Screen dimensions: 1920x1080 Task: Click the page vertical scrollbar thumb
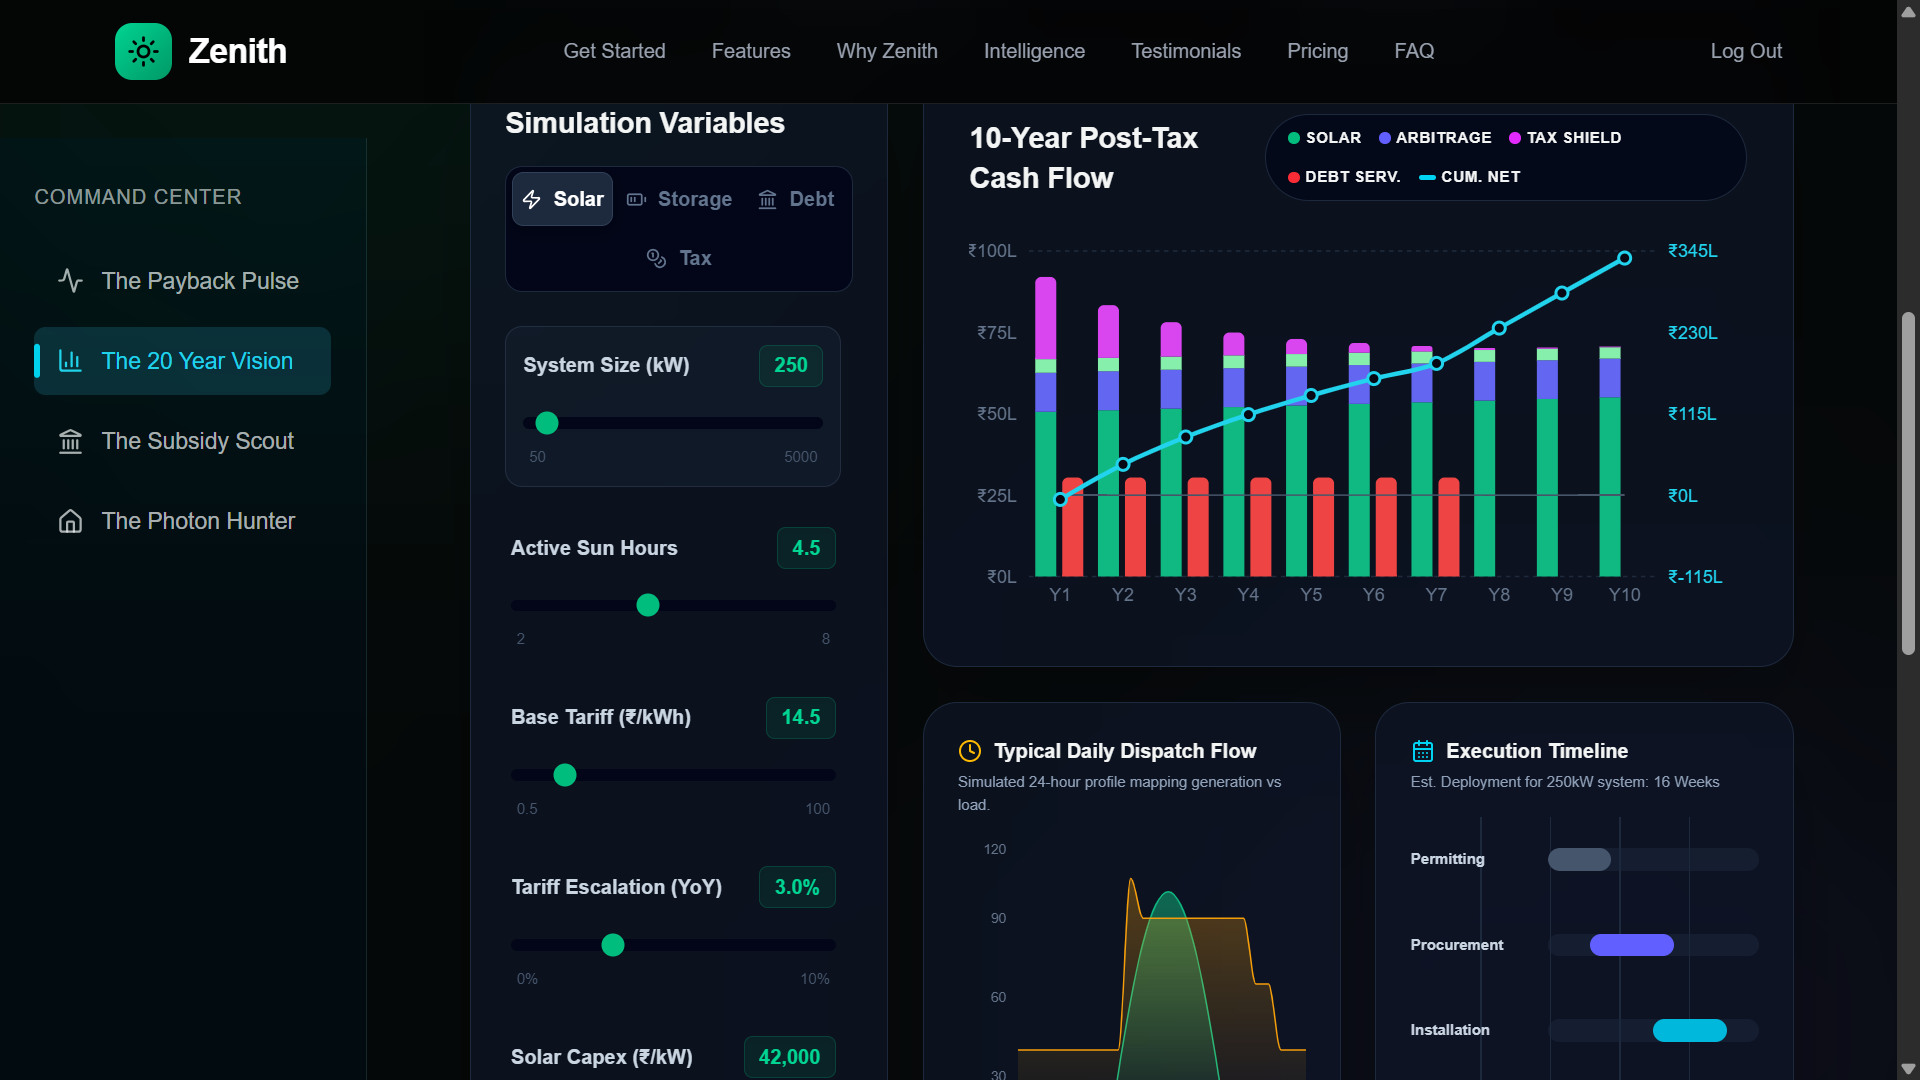click(x=1908, y=483)
